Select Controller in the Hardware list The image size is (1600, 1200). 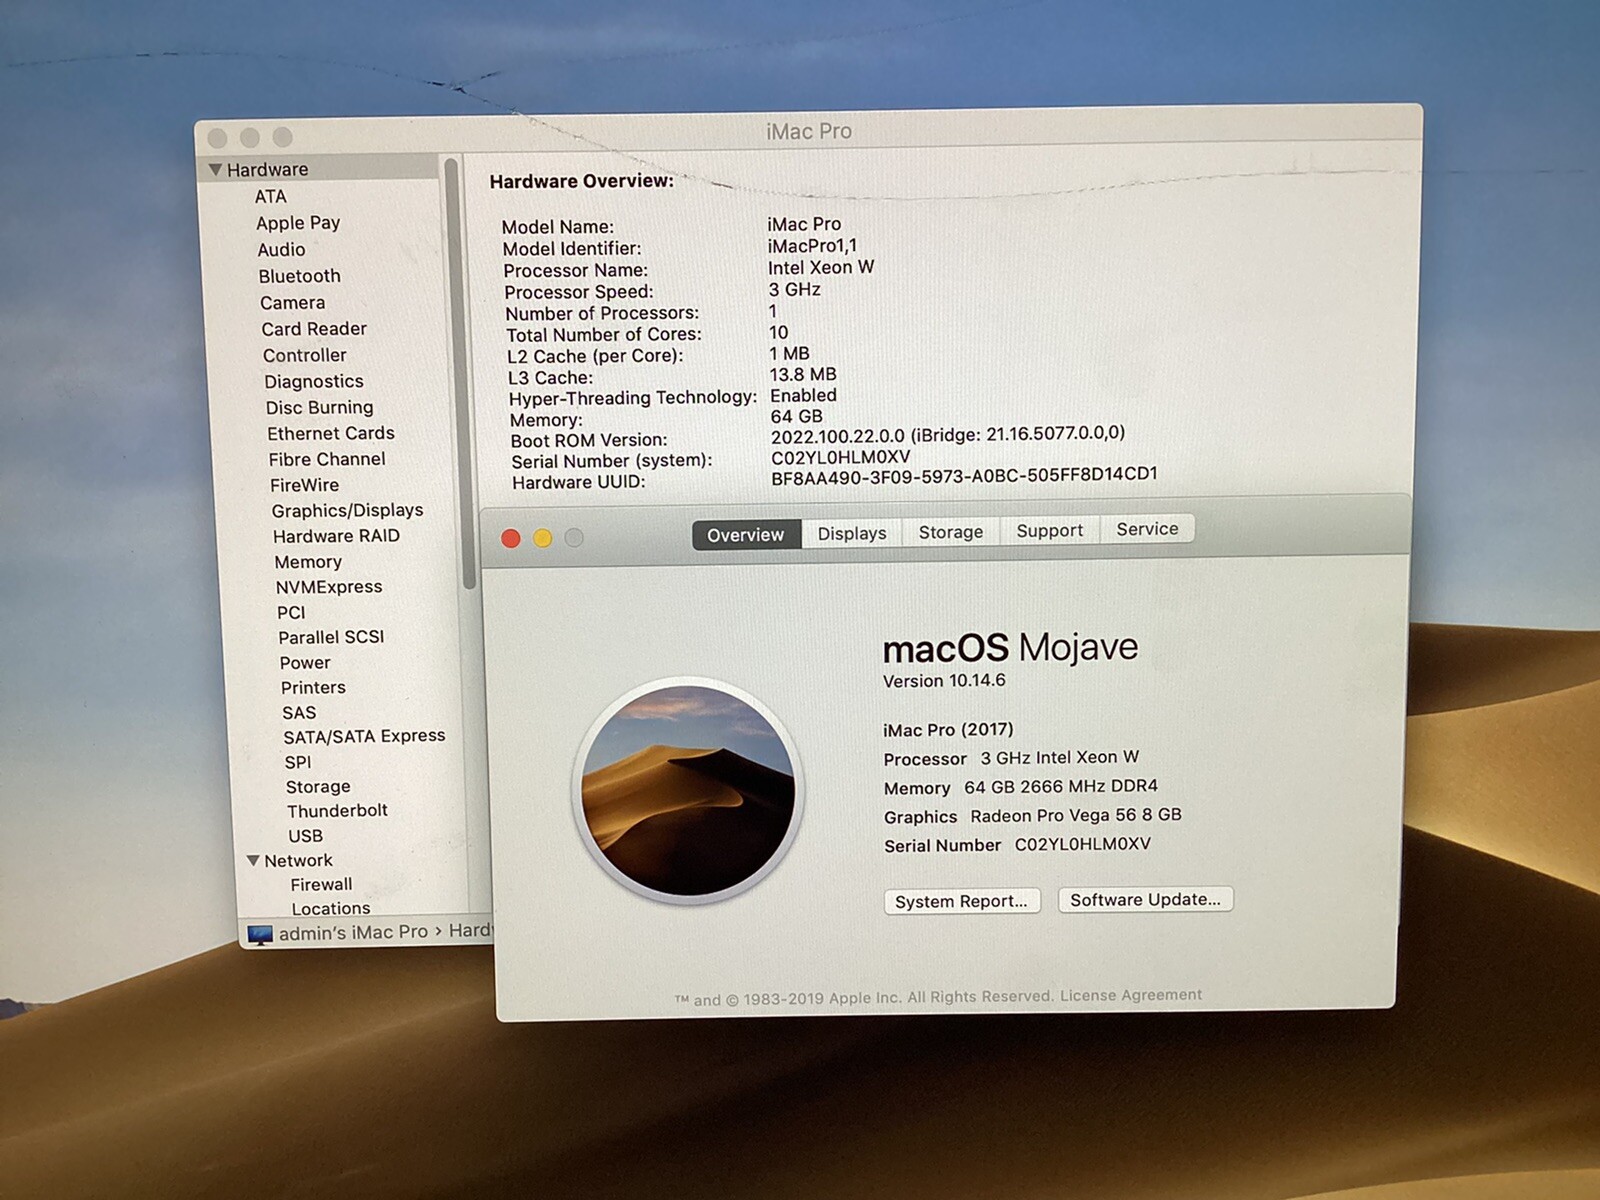(x=305, y=355)
